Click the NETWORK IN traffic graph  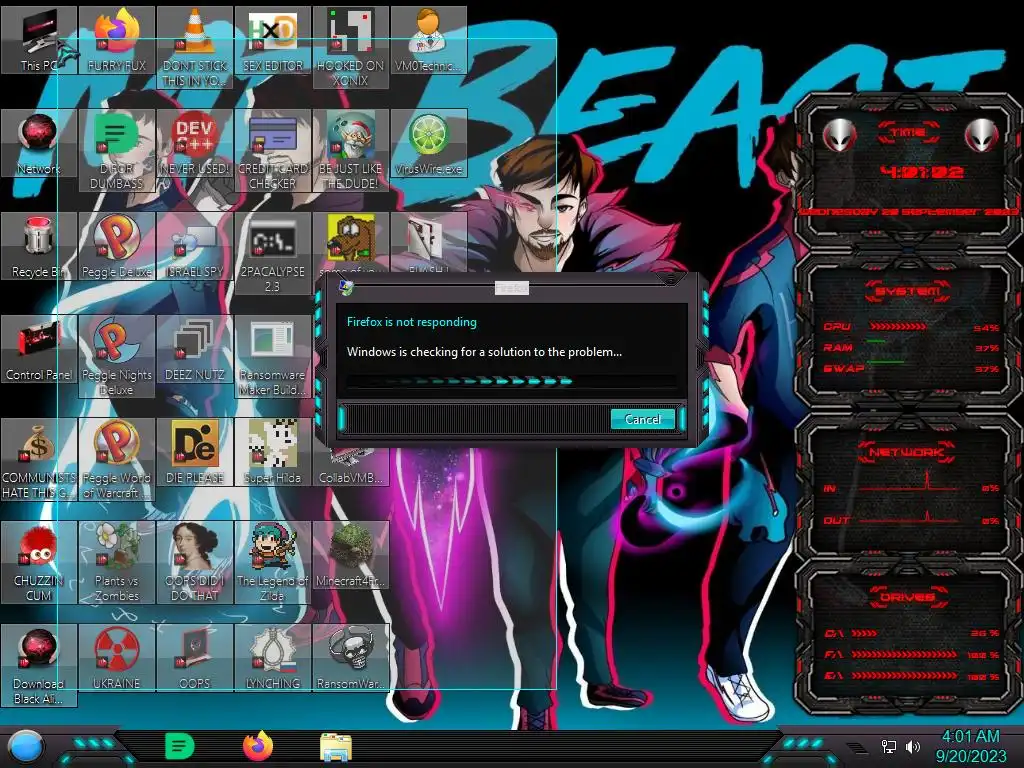click(911, 483)
